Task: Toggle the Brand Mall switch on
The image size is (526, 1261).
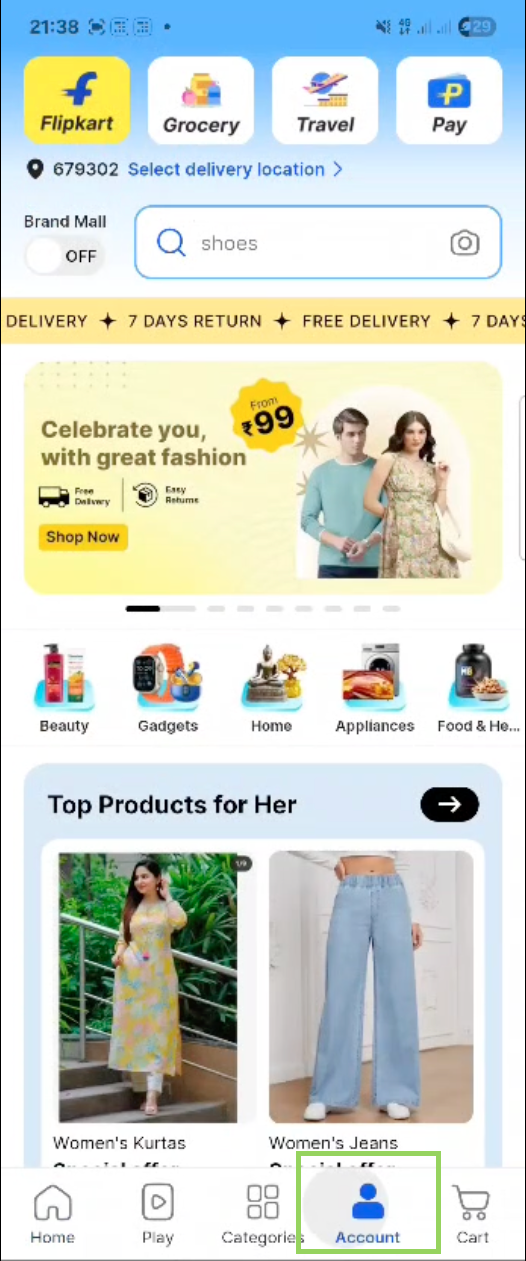Action: click(63, 256)
